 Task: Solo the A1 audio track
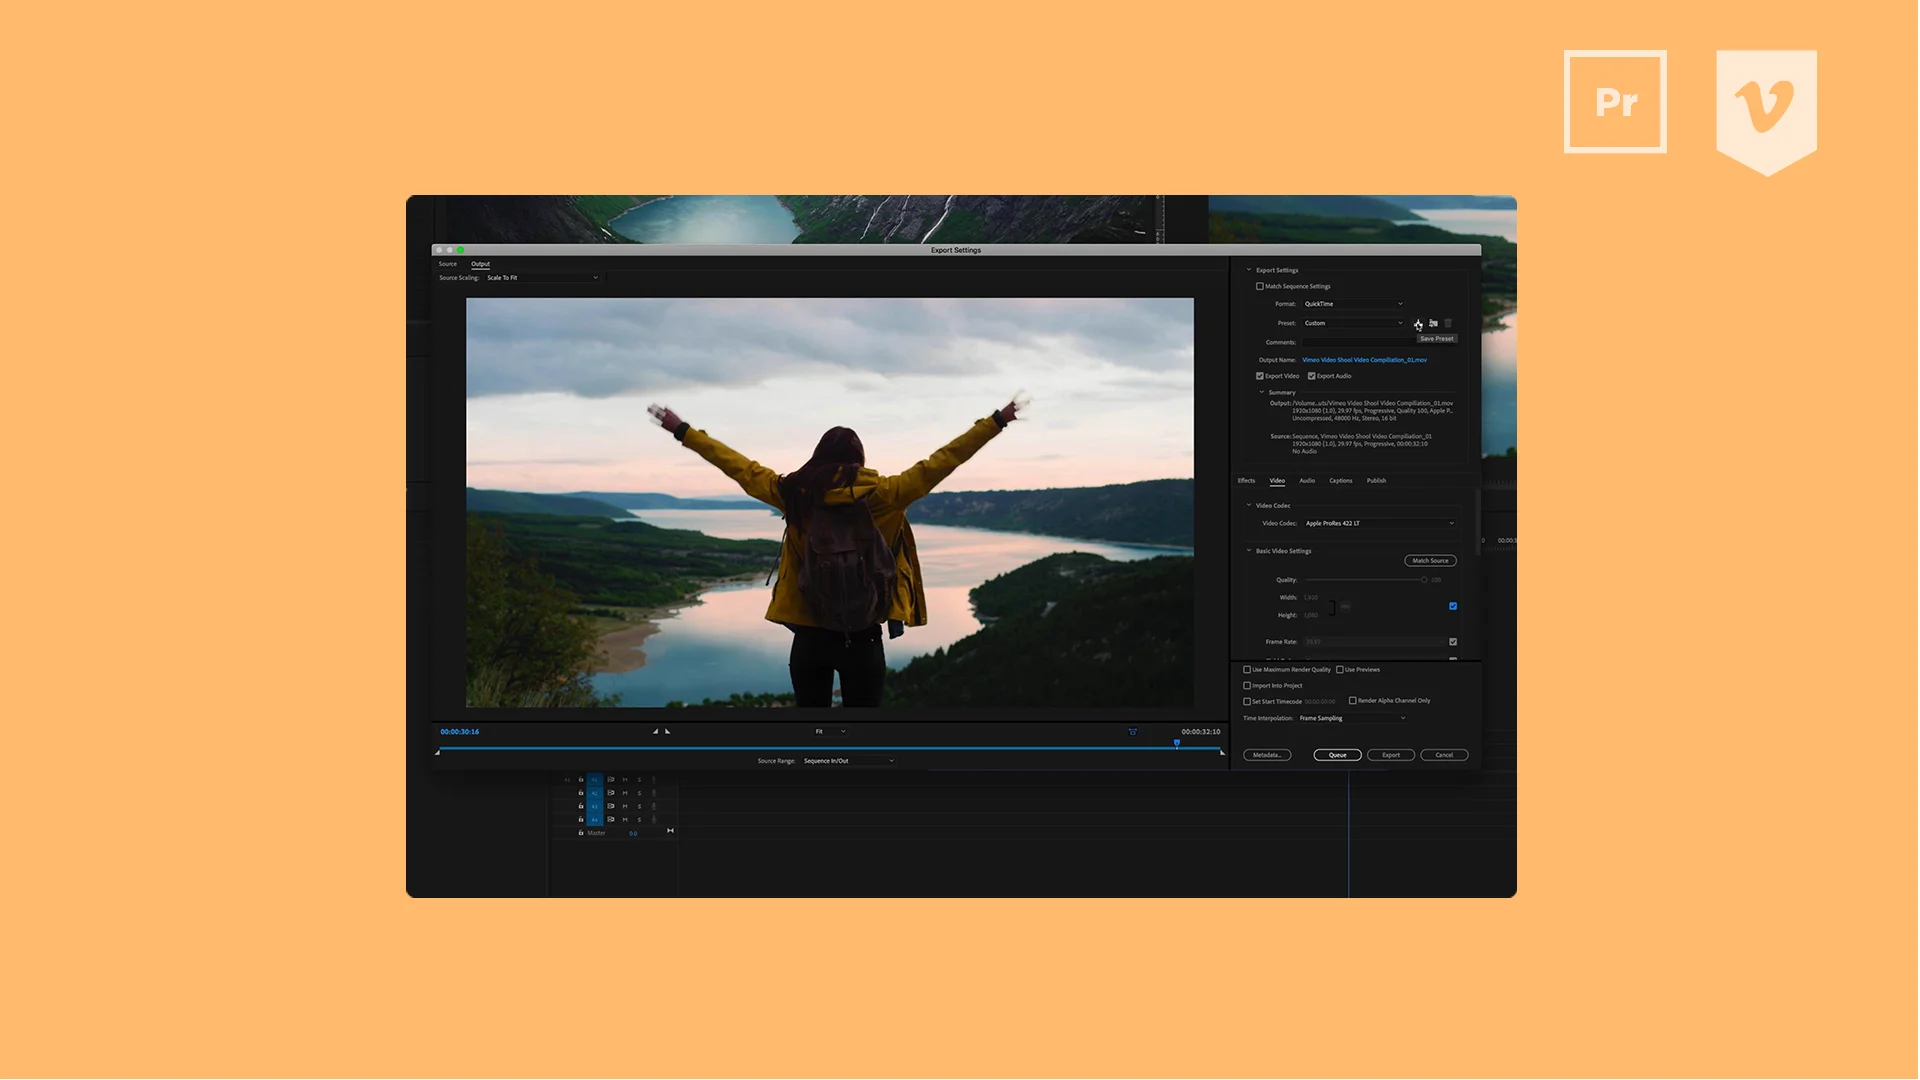(x=639, y=780)
